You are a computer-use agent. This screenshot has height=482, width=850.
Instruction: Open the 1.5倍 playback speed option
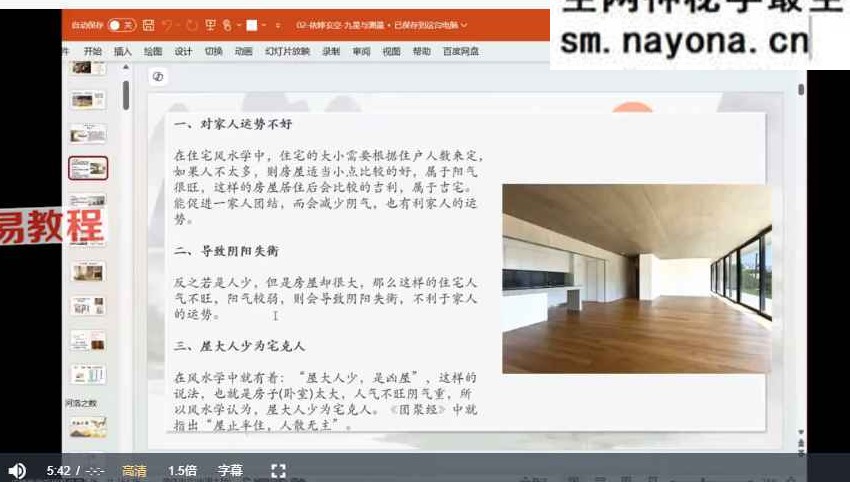[x=182, y=471]
